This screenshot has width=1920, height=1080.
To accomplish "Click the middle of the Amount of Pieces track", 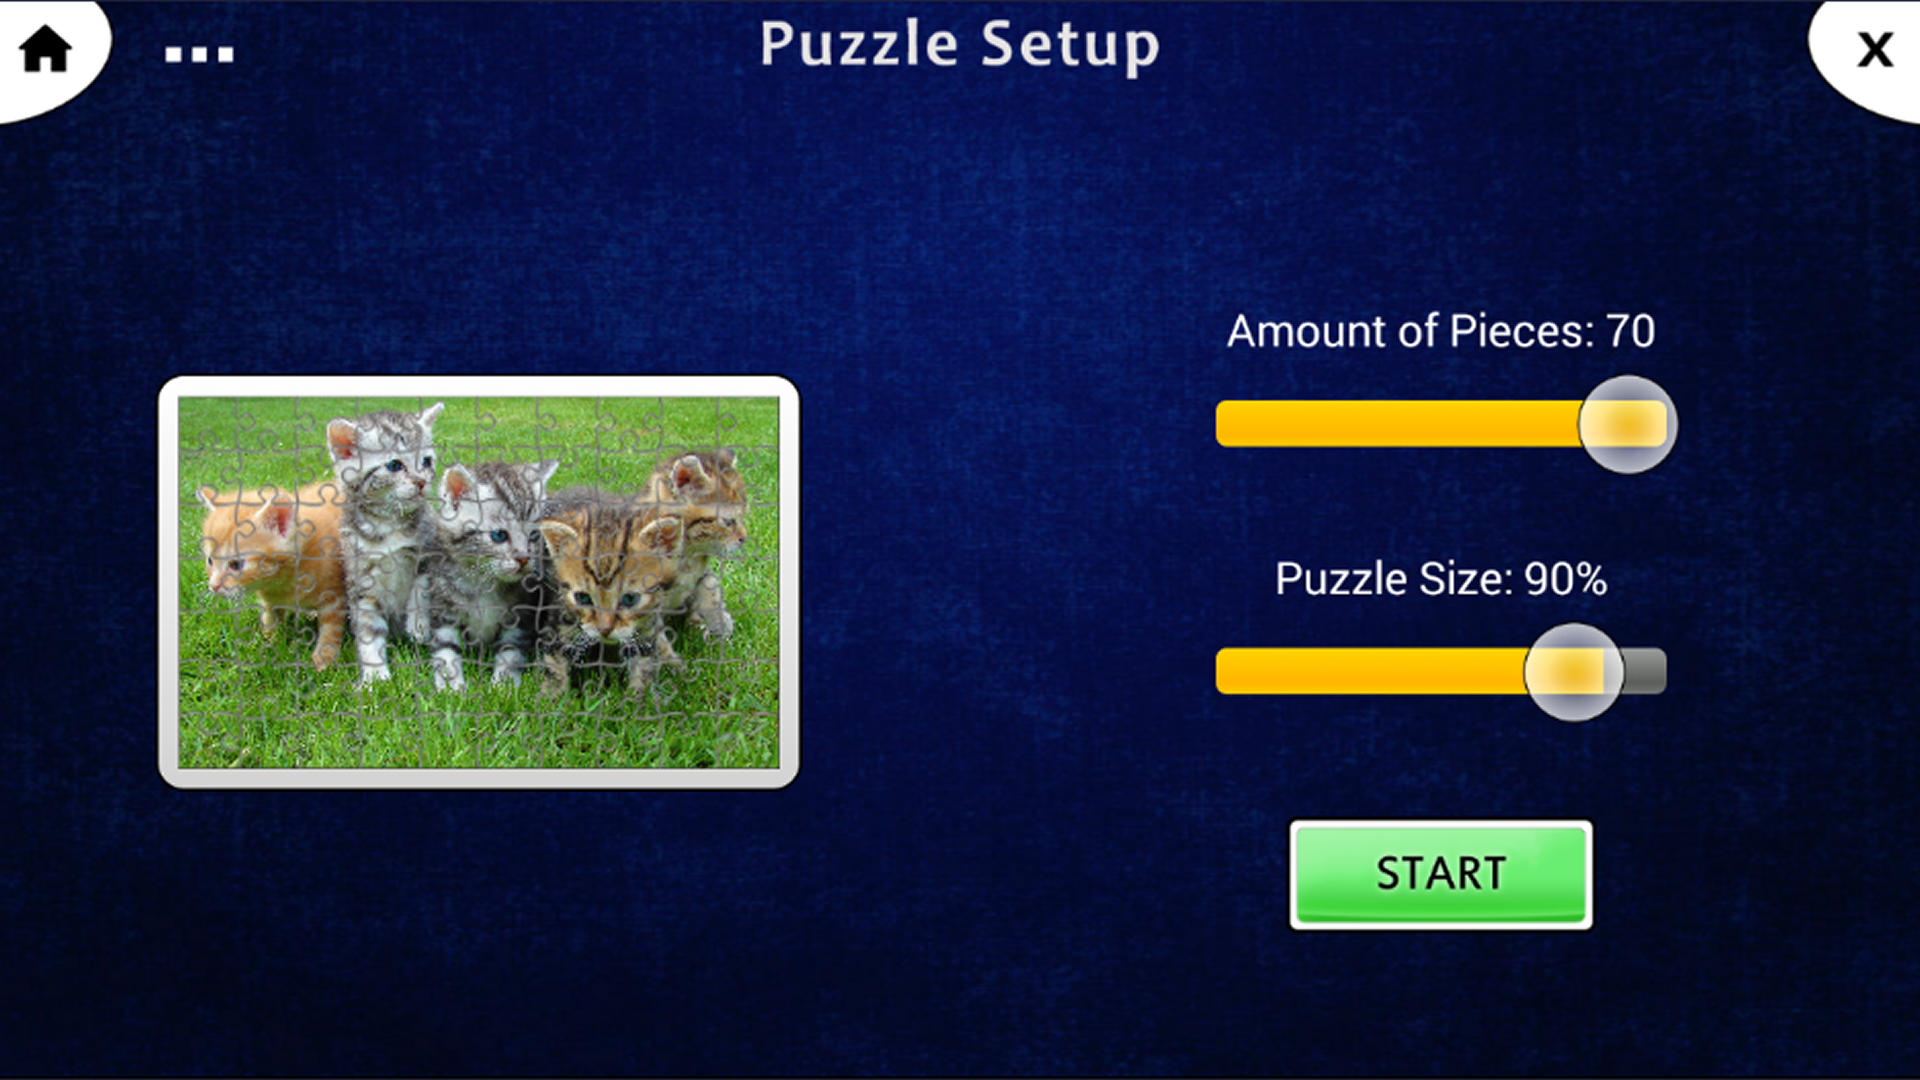I will [1441, 424].
